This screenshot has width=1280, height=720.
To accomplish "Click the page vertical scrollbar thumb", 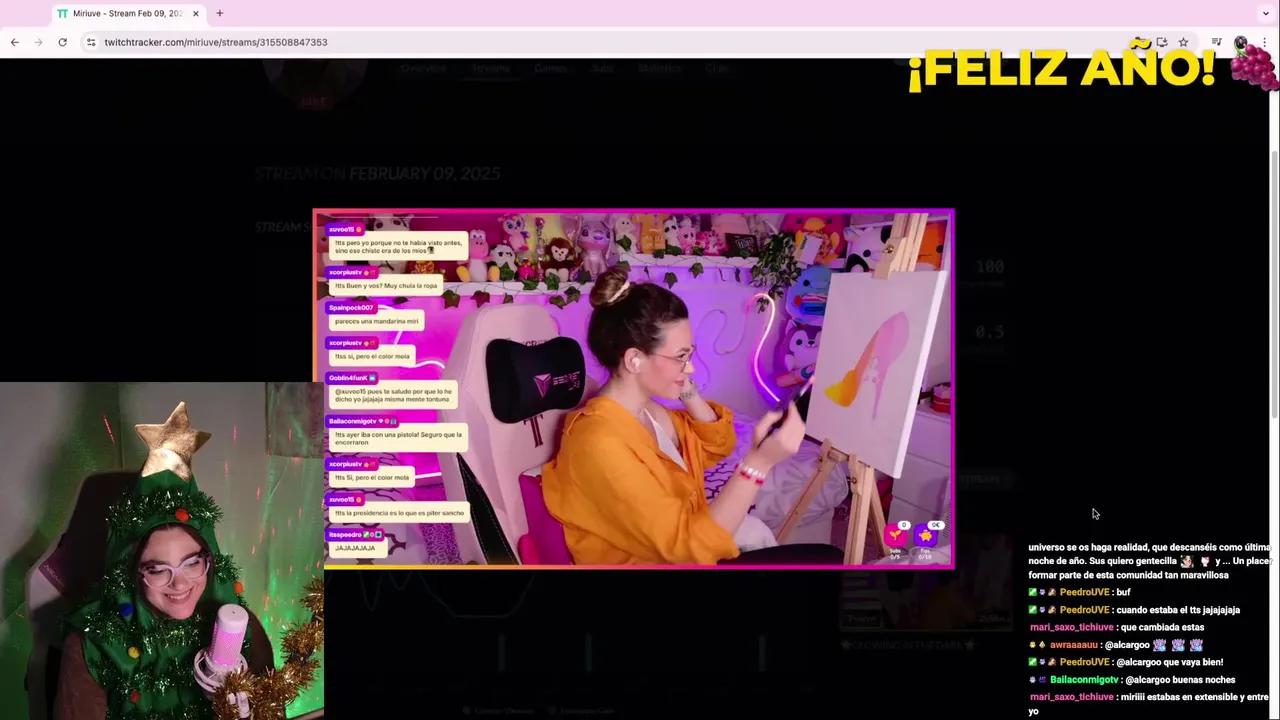I will tap(1274, 285).
